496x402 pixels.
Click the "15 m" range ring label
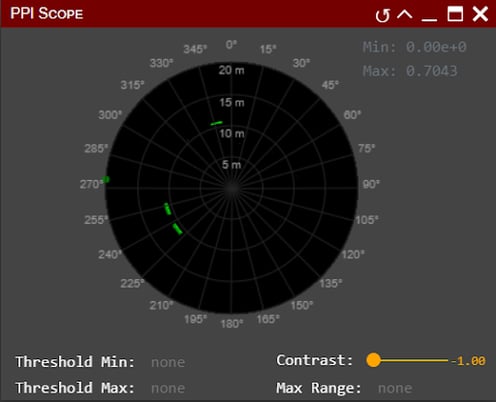(x=232, y=102)
